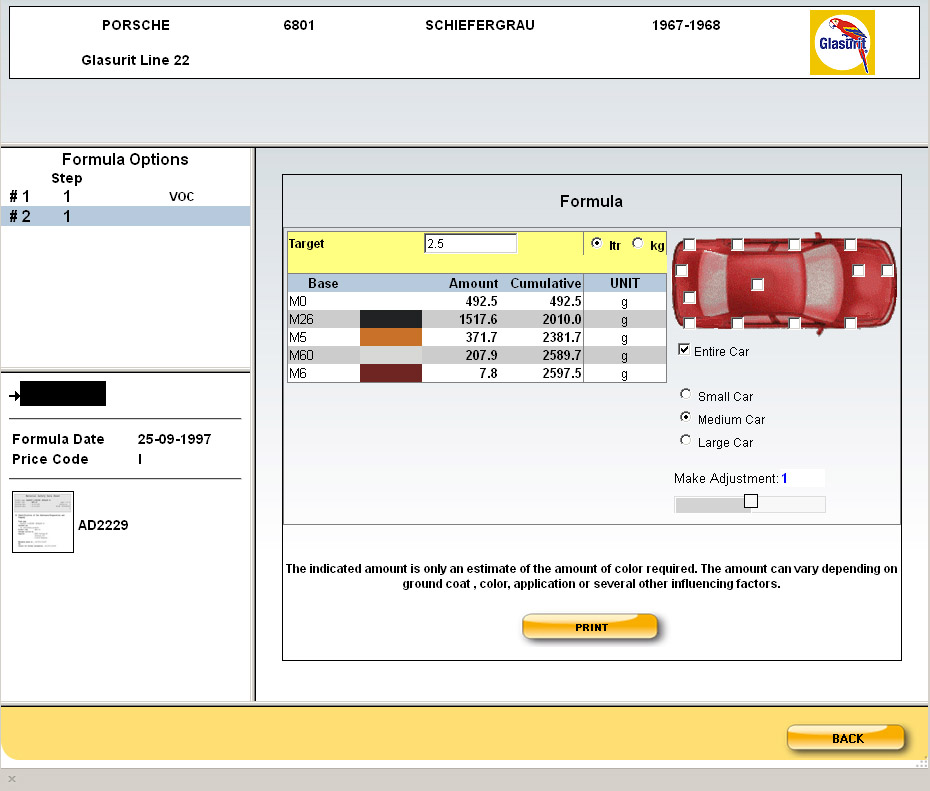Click the cumulative value 2597.5
The image size is (930, 791).
click(x=562, y=373)
